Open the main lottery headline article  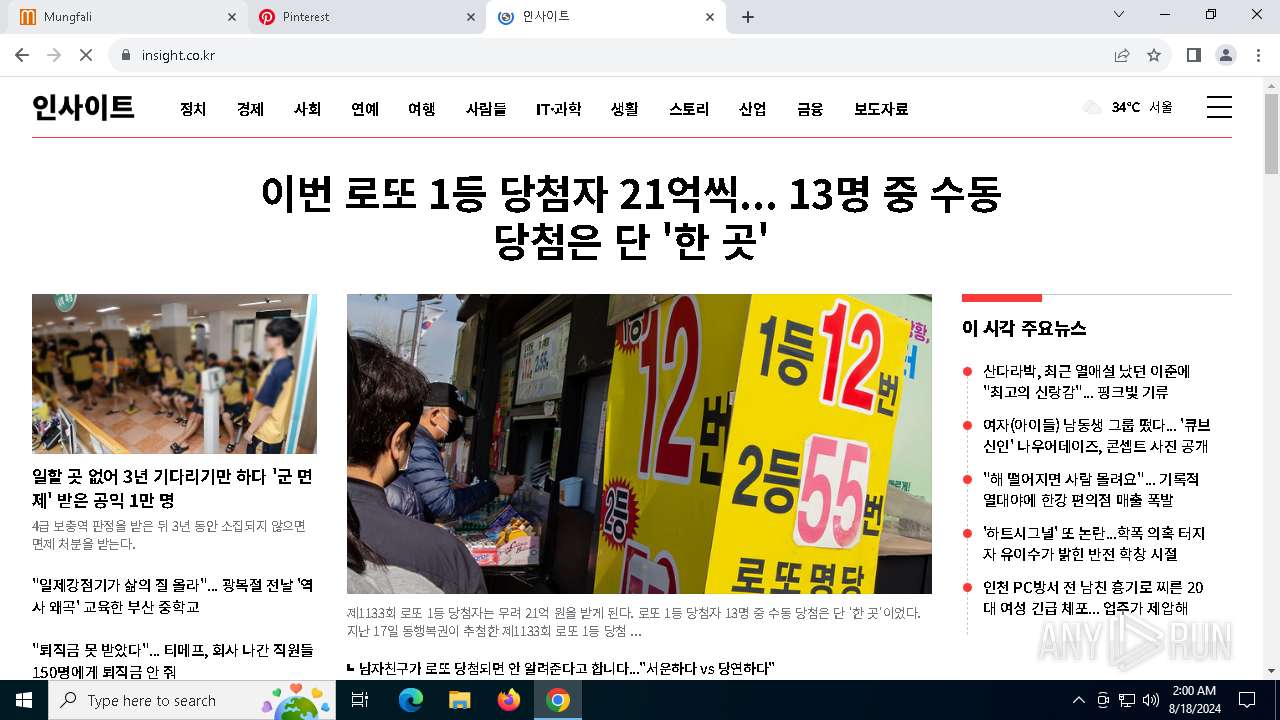(631, 217)
